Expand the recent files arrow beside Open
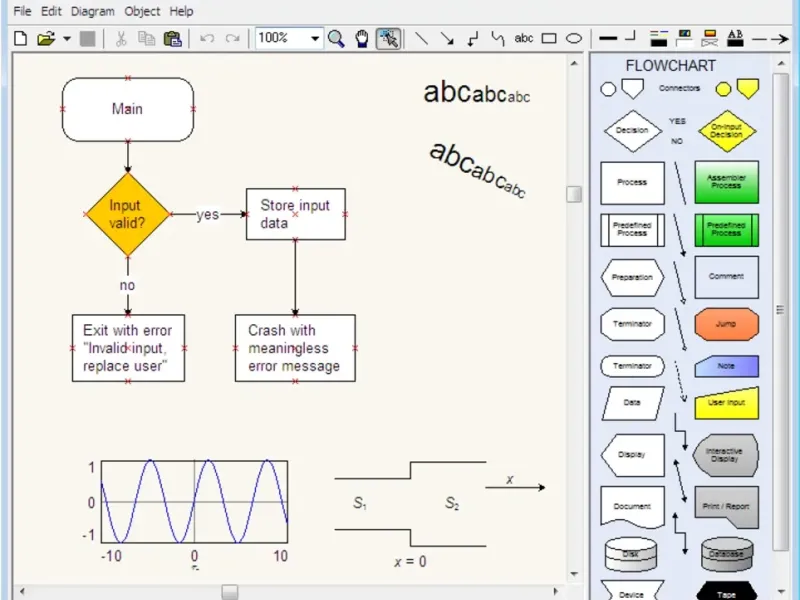 click(67, 39)
